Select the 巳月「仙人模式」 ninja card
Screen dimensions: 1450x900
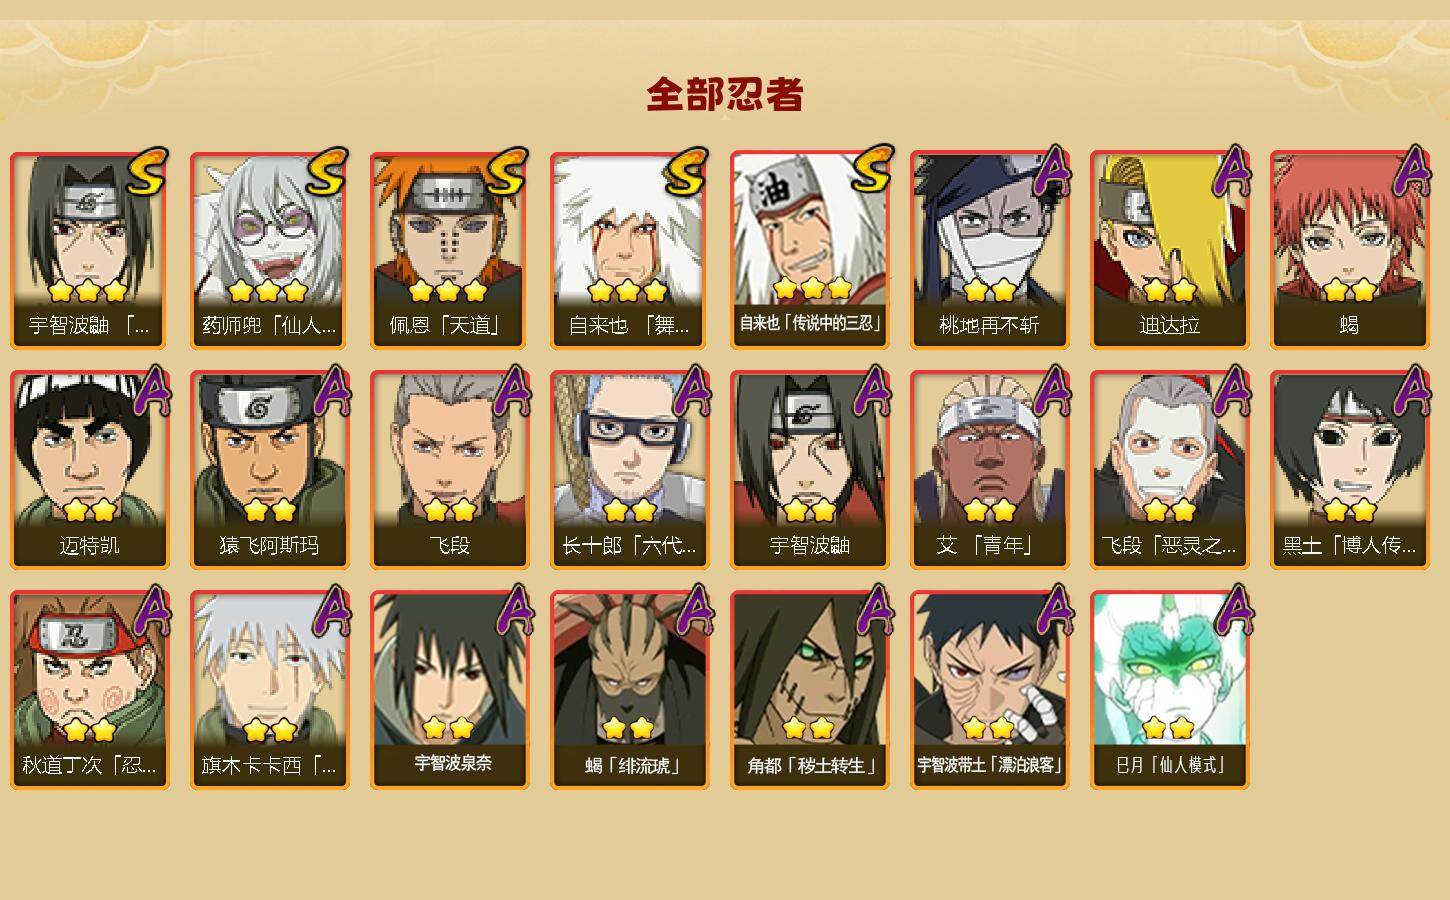(1169, 690)
